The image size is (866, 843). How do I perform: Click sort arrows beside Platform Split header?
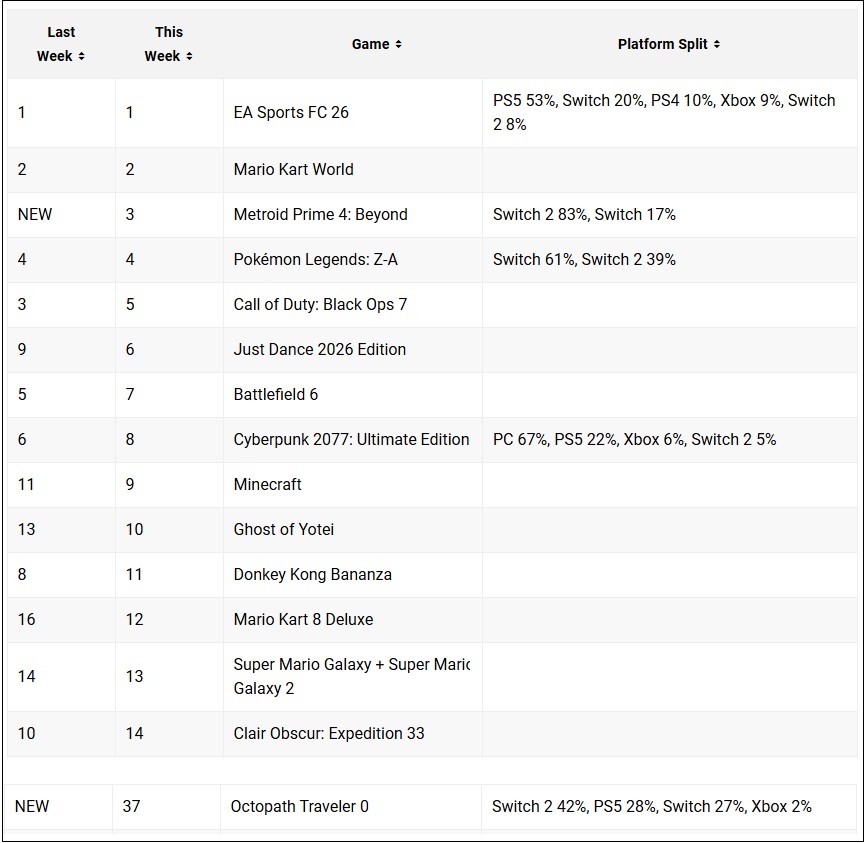tap(717, 44)
